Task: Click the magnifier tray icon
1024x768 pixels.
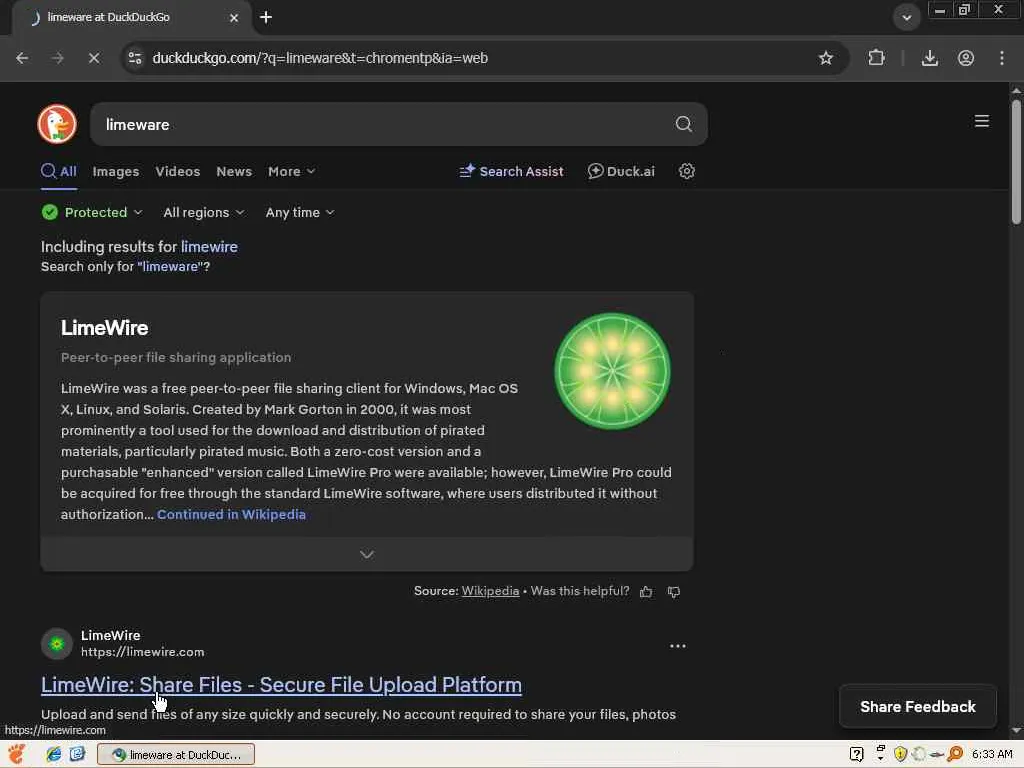Action: click(955, 754)
